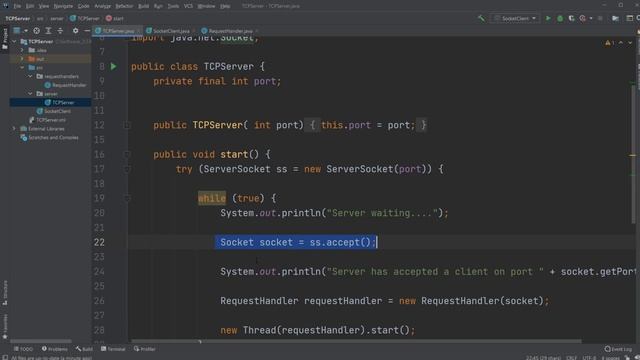Image resolution: width=640 pixels, height=360 pixels.
Task: Switch to the RequestHandler.java editor tab
Action: pyautogui.click(x=230, y=31)
